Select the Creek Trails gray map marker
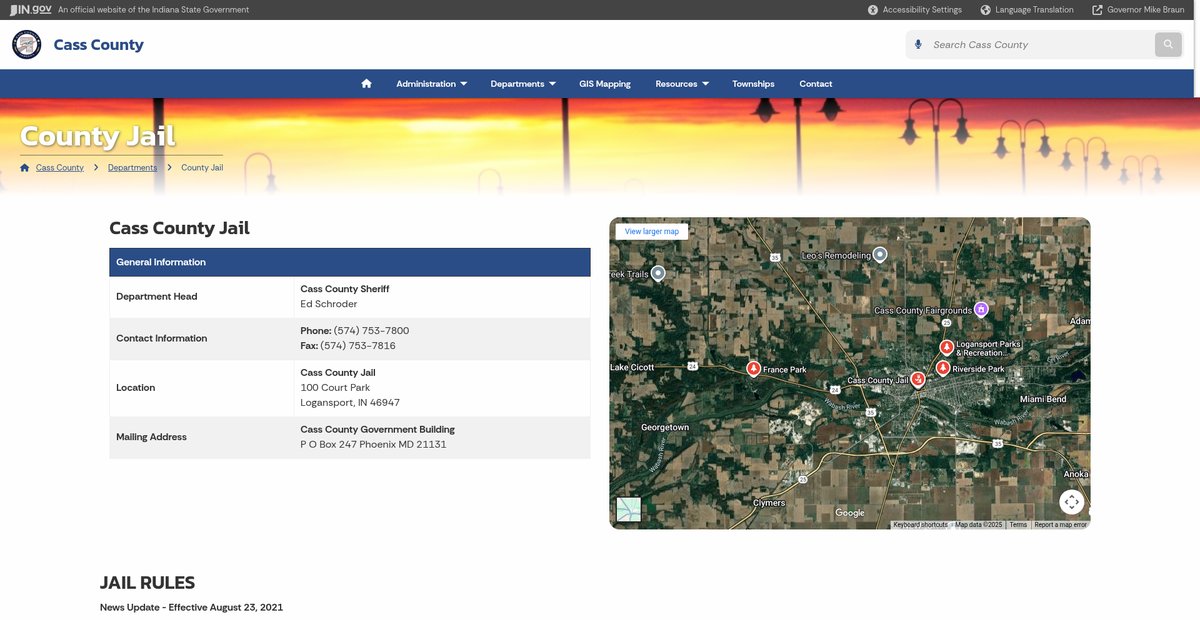 pos(658,273)
